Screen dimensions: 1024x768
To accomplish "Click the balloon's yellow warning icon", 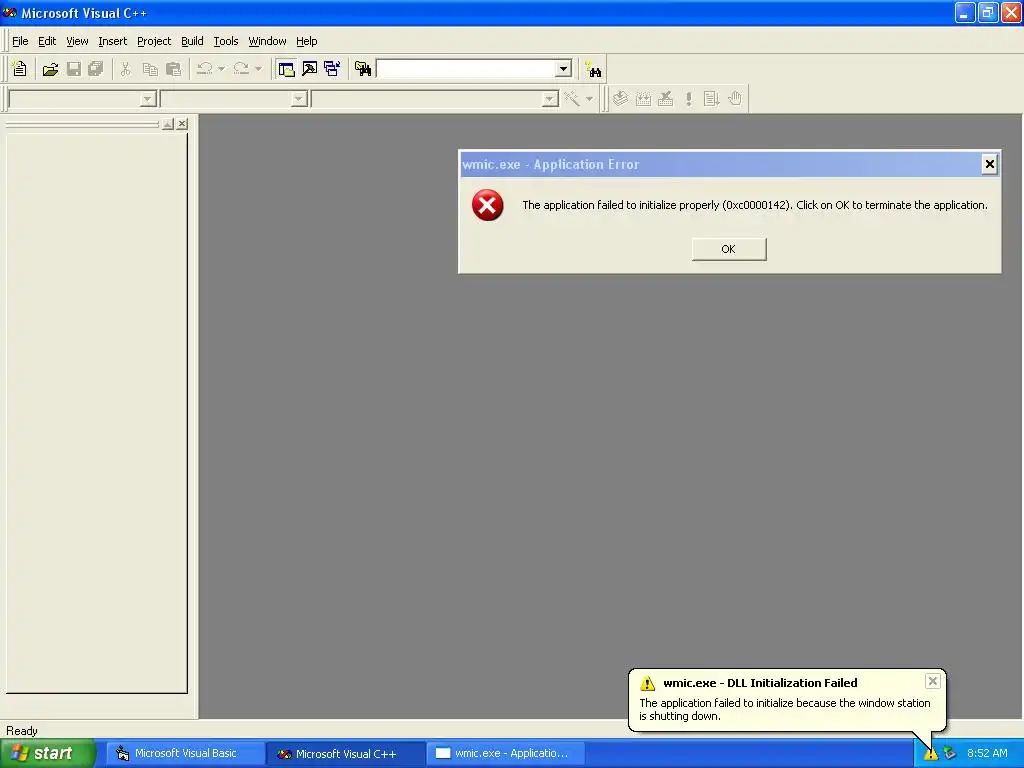I will point(647,683).
